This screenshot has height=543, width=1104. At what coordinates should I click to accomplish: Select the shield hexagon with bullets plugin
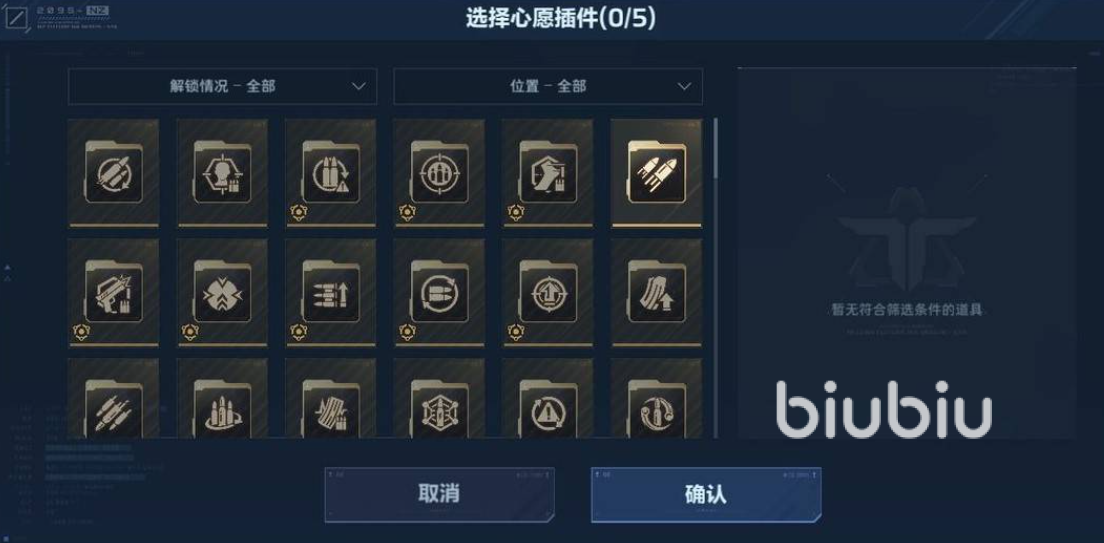tap(548, 173)
